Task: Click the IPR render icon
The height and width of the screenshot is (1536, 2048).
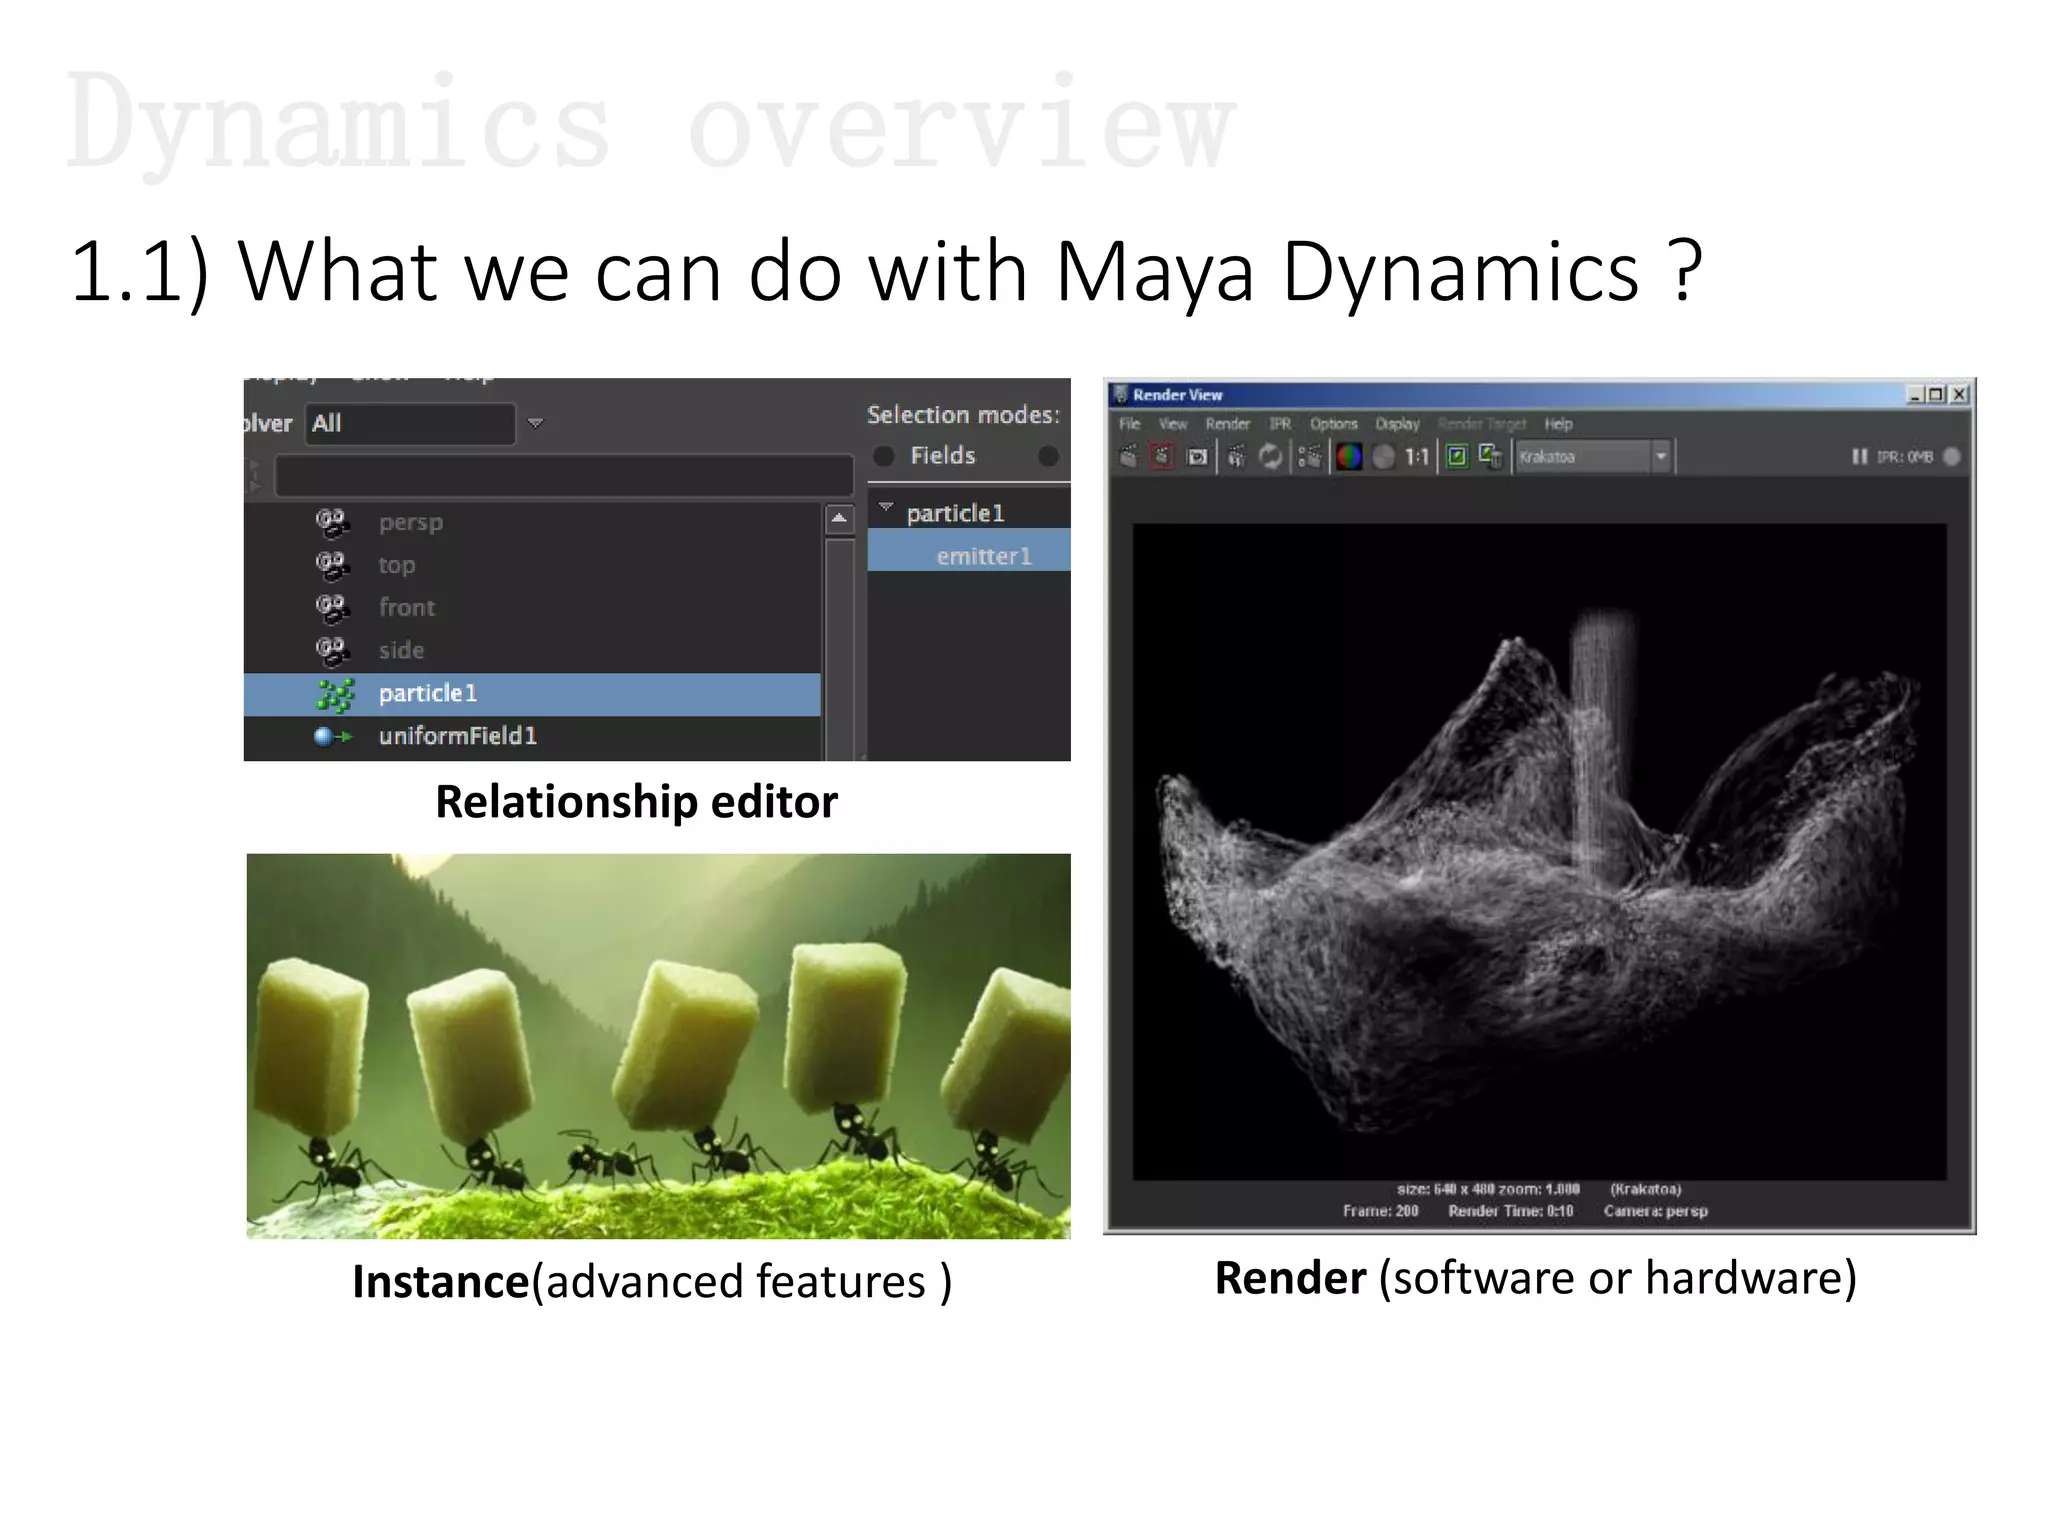Action: click(x=1237, y=457)
